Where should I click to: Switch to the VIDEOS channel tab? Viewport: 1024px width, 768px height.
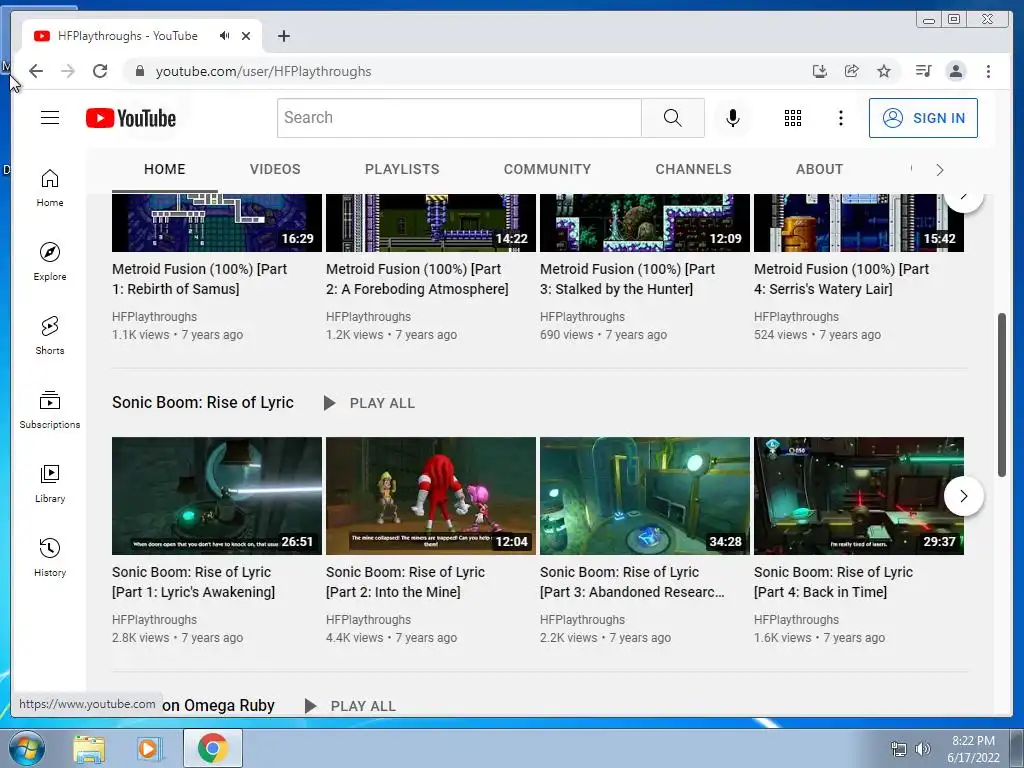pyautogui.click(x=275, y=169)
